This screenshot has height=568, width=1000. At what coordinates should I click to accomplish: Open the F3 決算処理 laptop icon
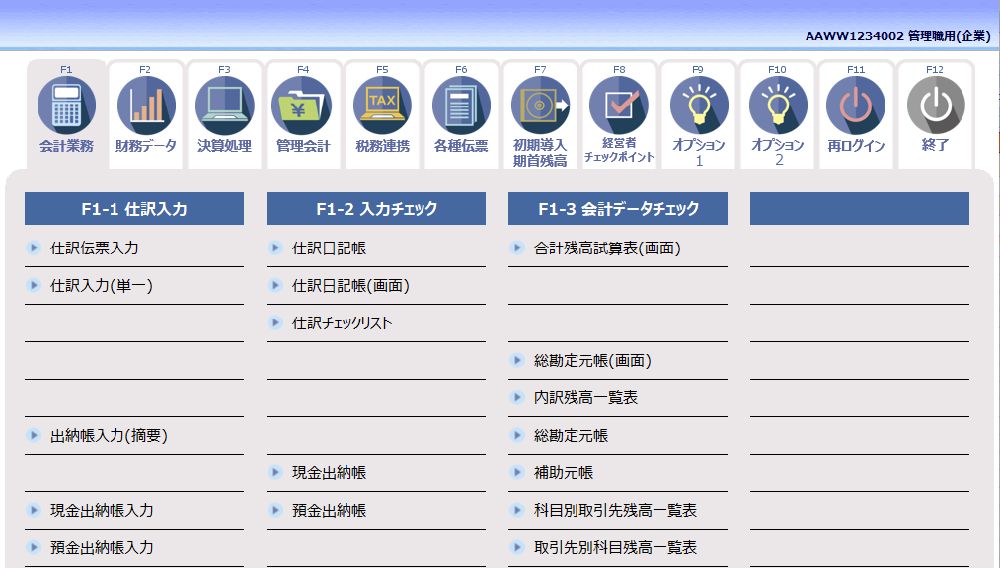click(x=224, y=105)
